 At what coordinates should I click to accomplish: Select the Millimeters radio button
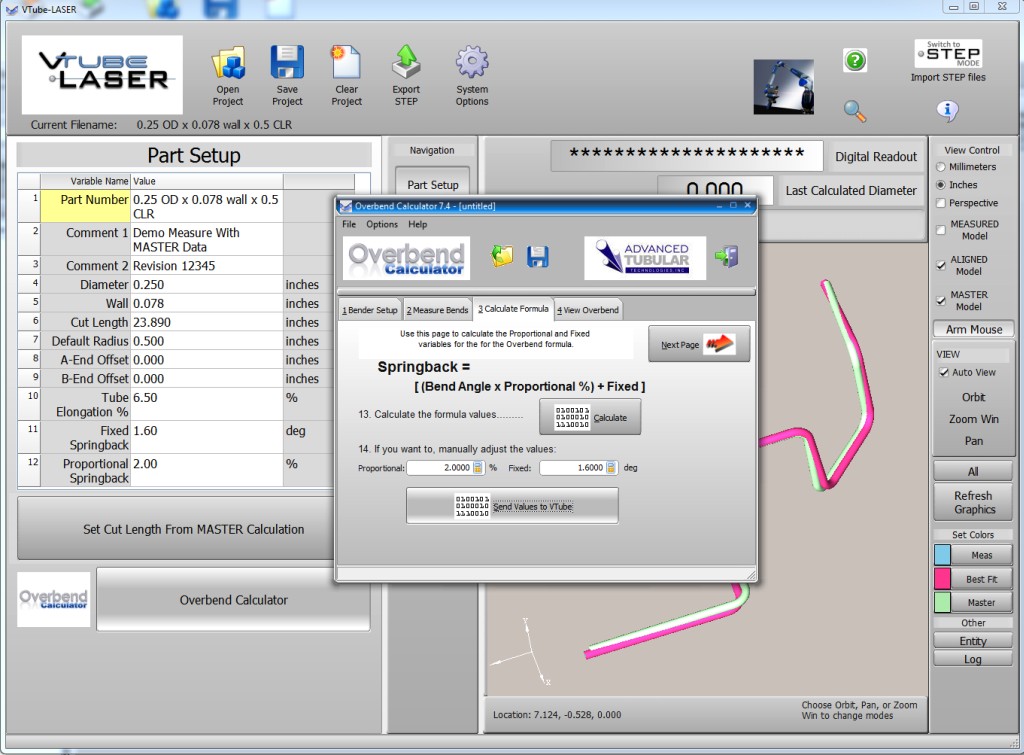[x=941, y=167]
